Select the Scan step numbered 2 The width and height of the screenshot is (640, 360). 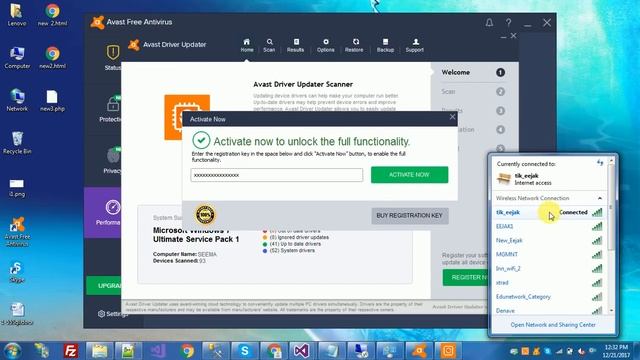[473, 92]
